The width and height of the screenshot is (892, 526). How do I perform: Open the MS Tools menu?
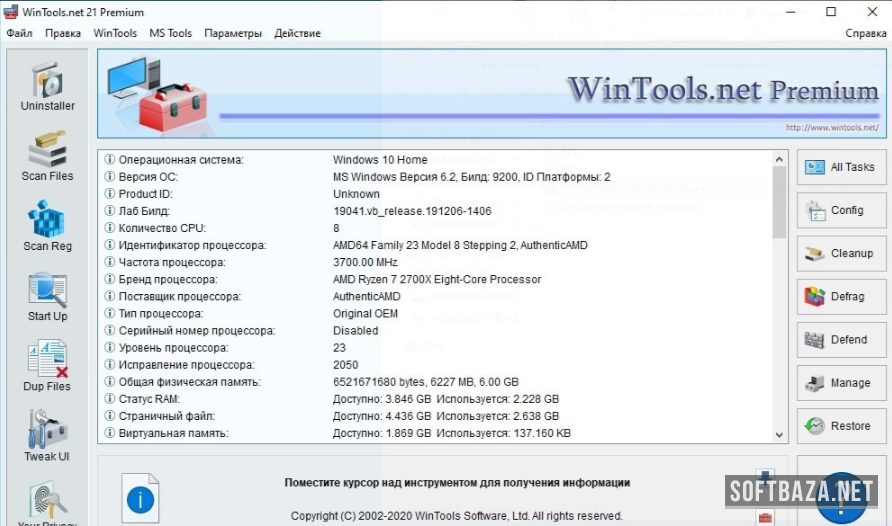click(x=170, y=33)
